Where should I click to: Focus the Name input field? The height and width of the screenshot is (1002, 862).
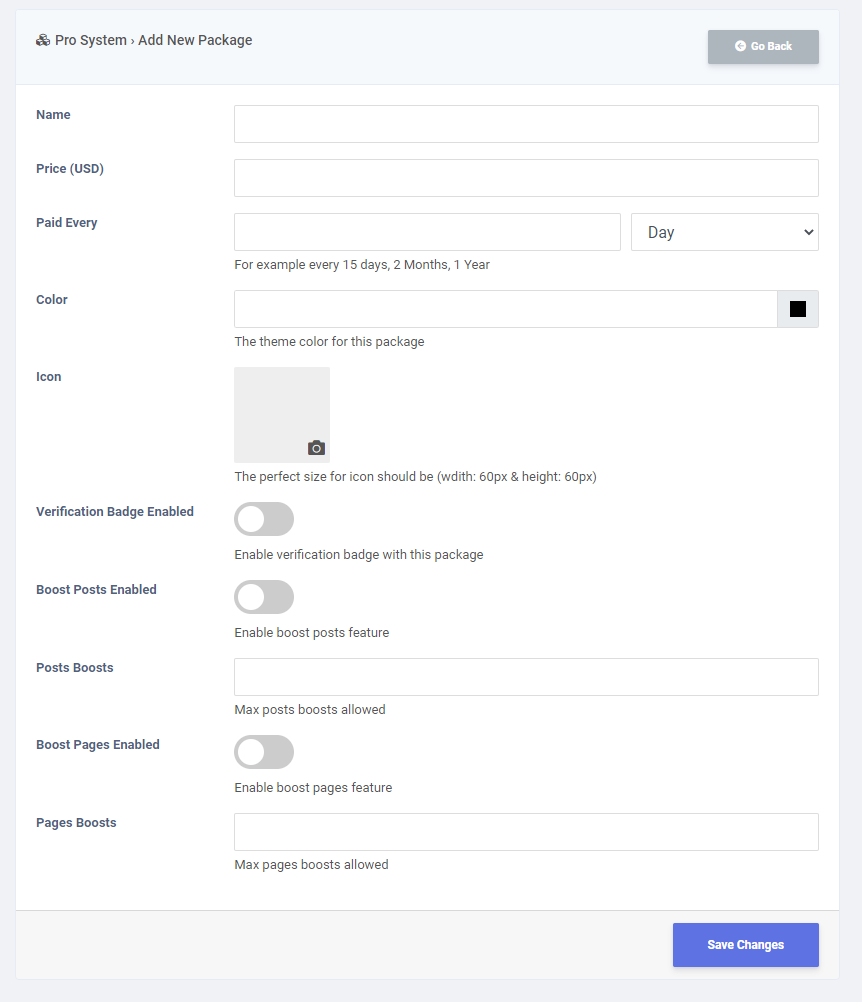(526, 124)
